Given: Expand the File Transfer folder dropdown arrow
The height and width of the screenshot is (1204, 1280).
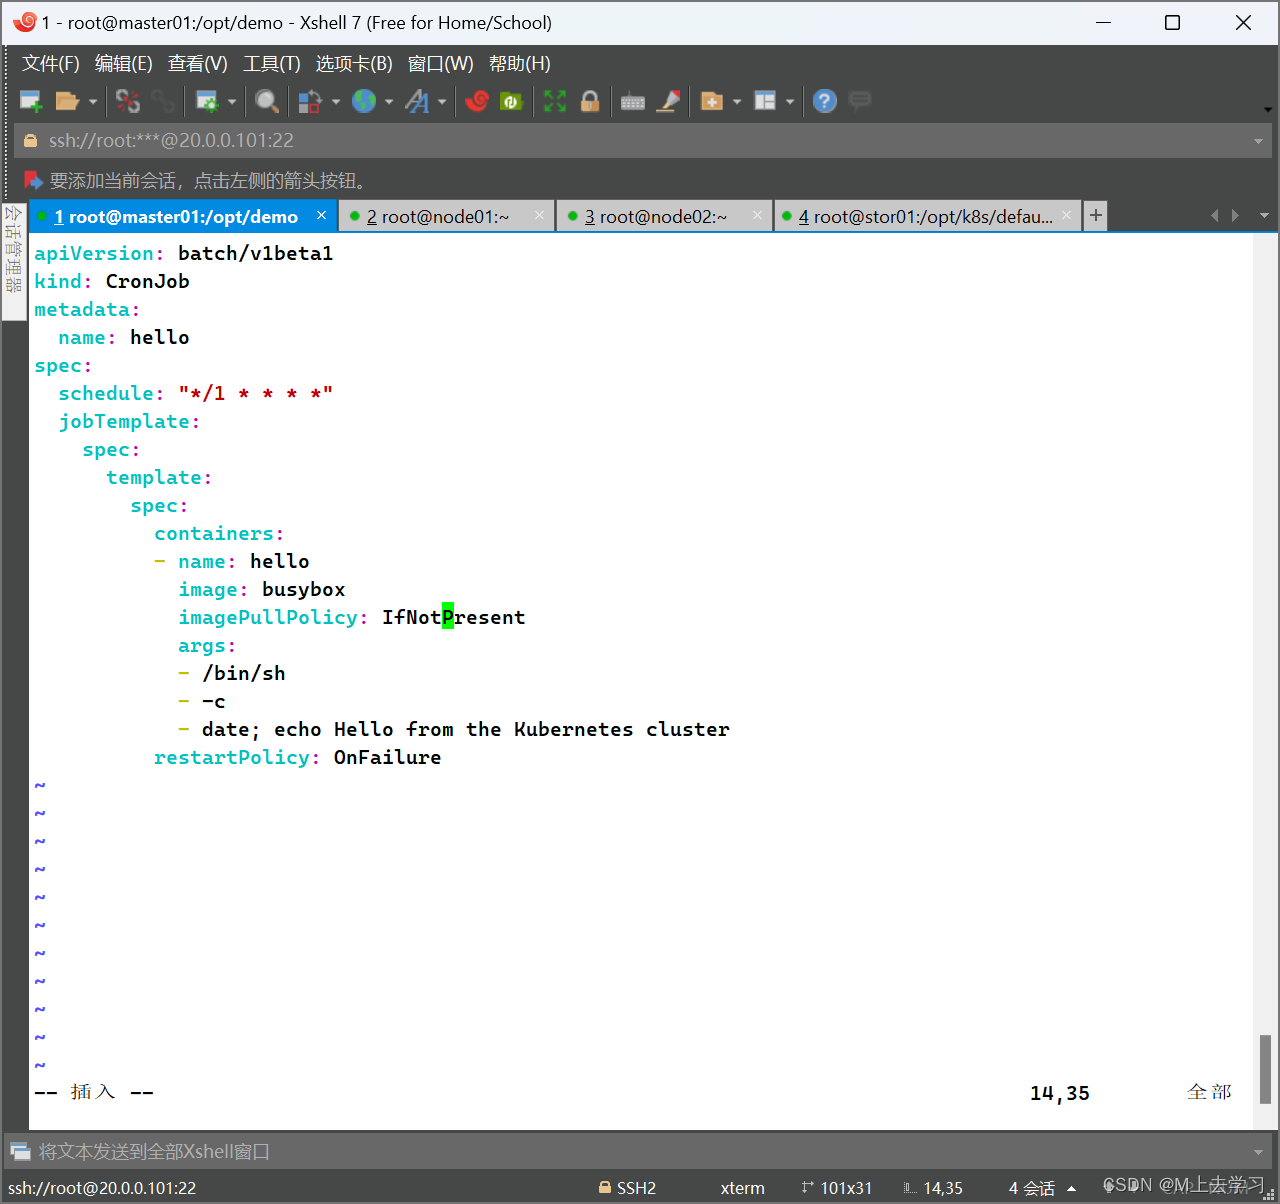Looking at the screenshot, I should tap(737, 102).
